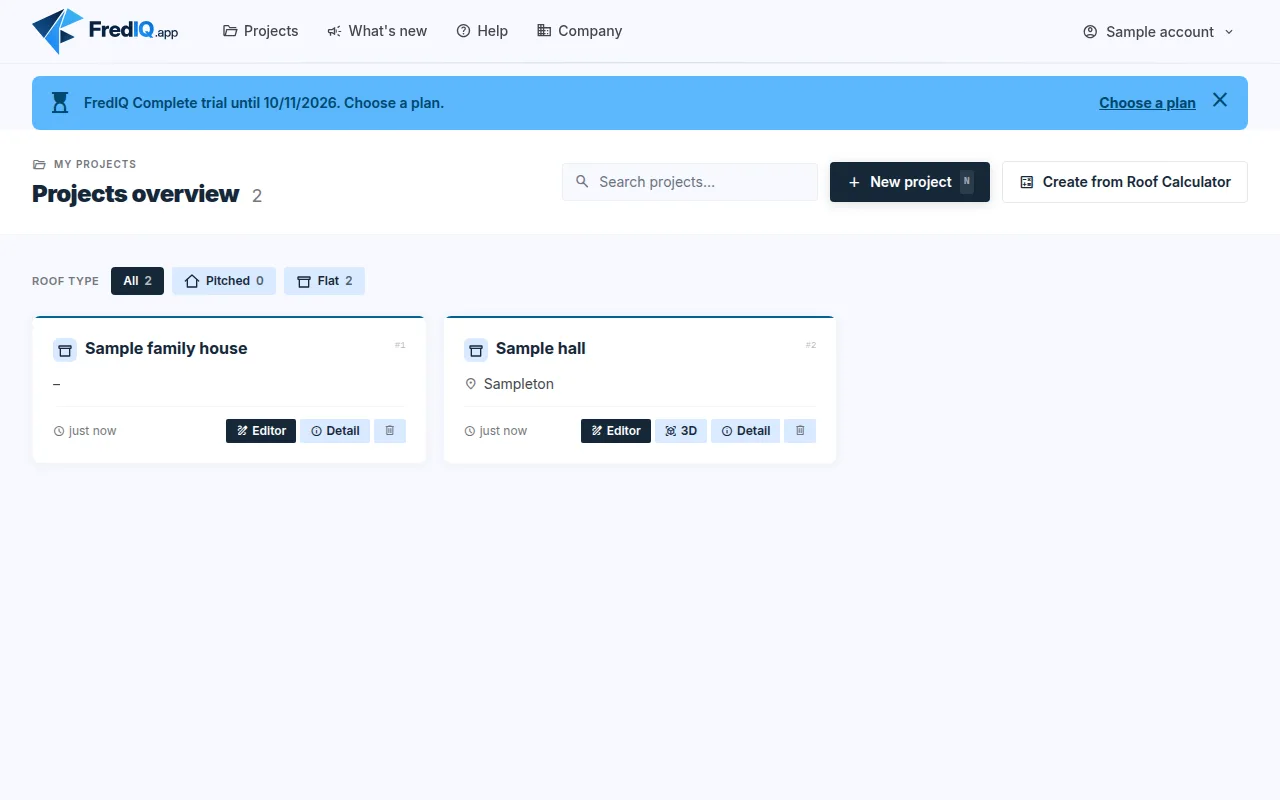Click the Projects overview heading

(136, 194)
